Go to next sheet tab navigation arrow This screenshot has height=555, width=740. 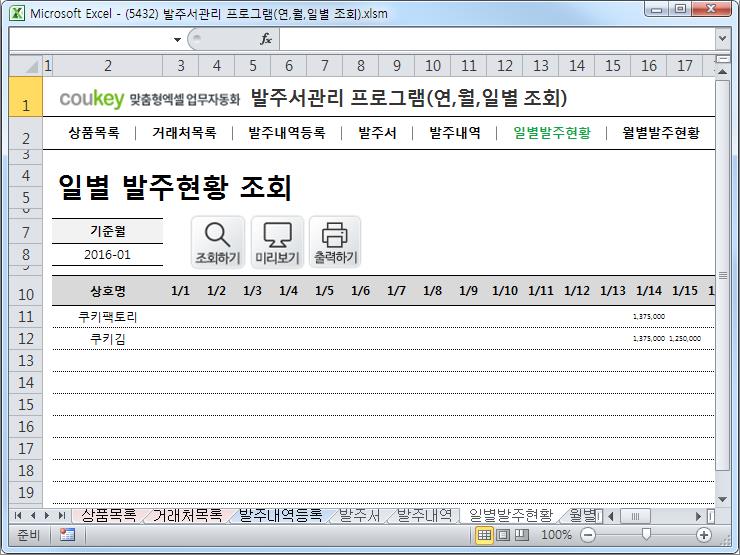tap(47, 515)
